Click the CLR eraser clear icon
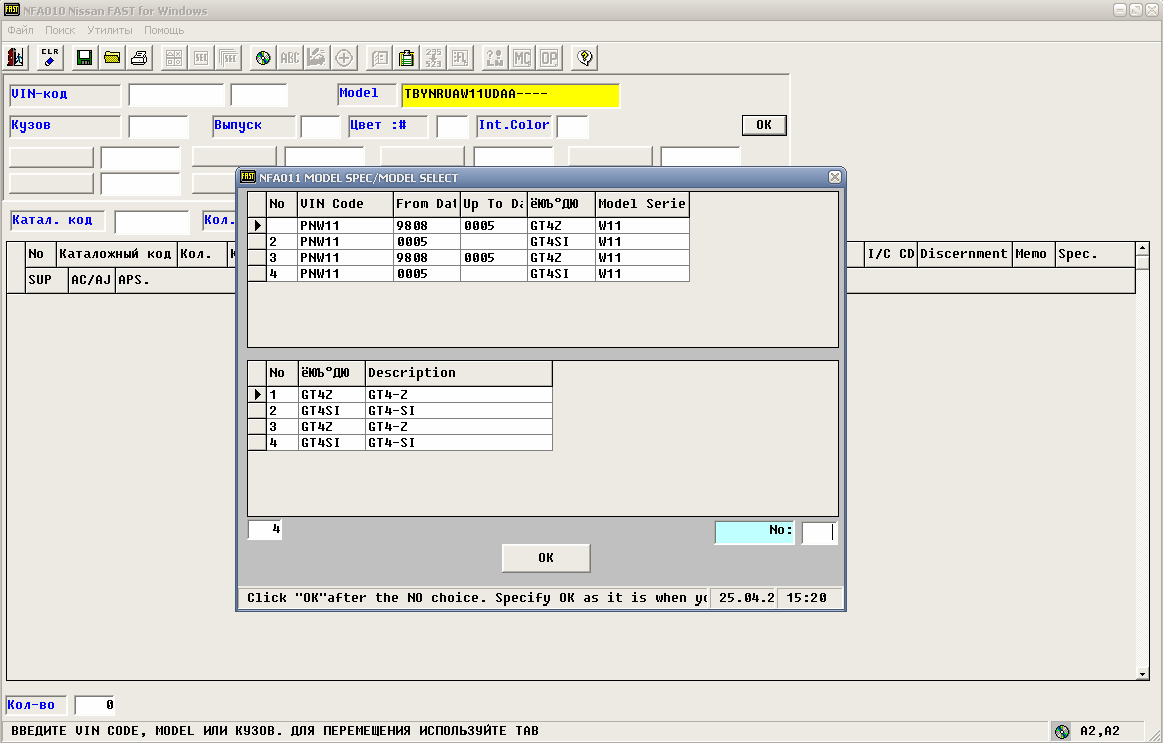The image size is (1163, 743). (x=50, y=58)
